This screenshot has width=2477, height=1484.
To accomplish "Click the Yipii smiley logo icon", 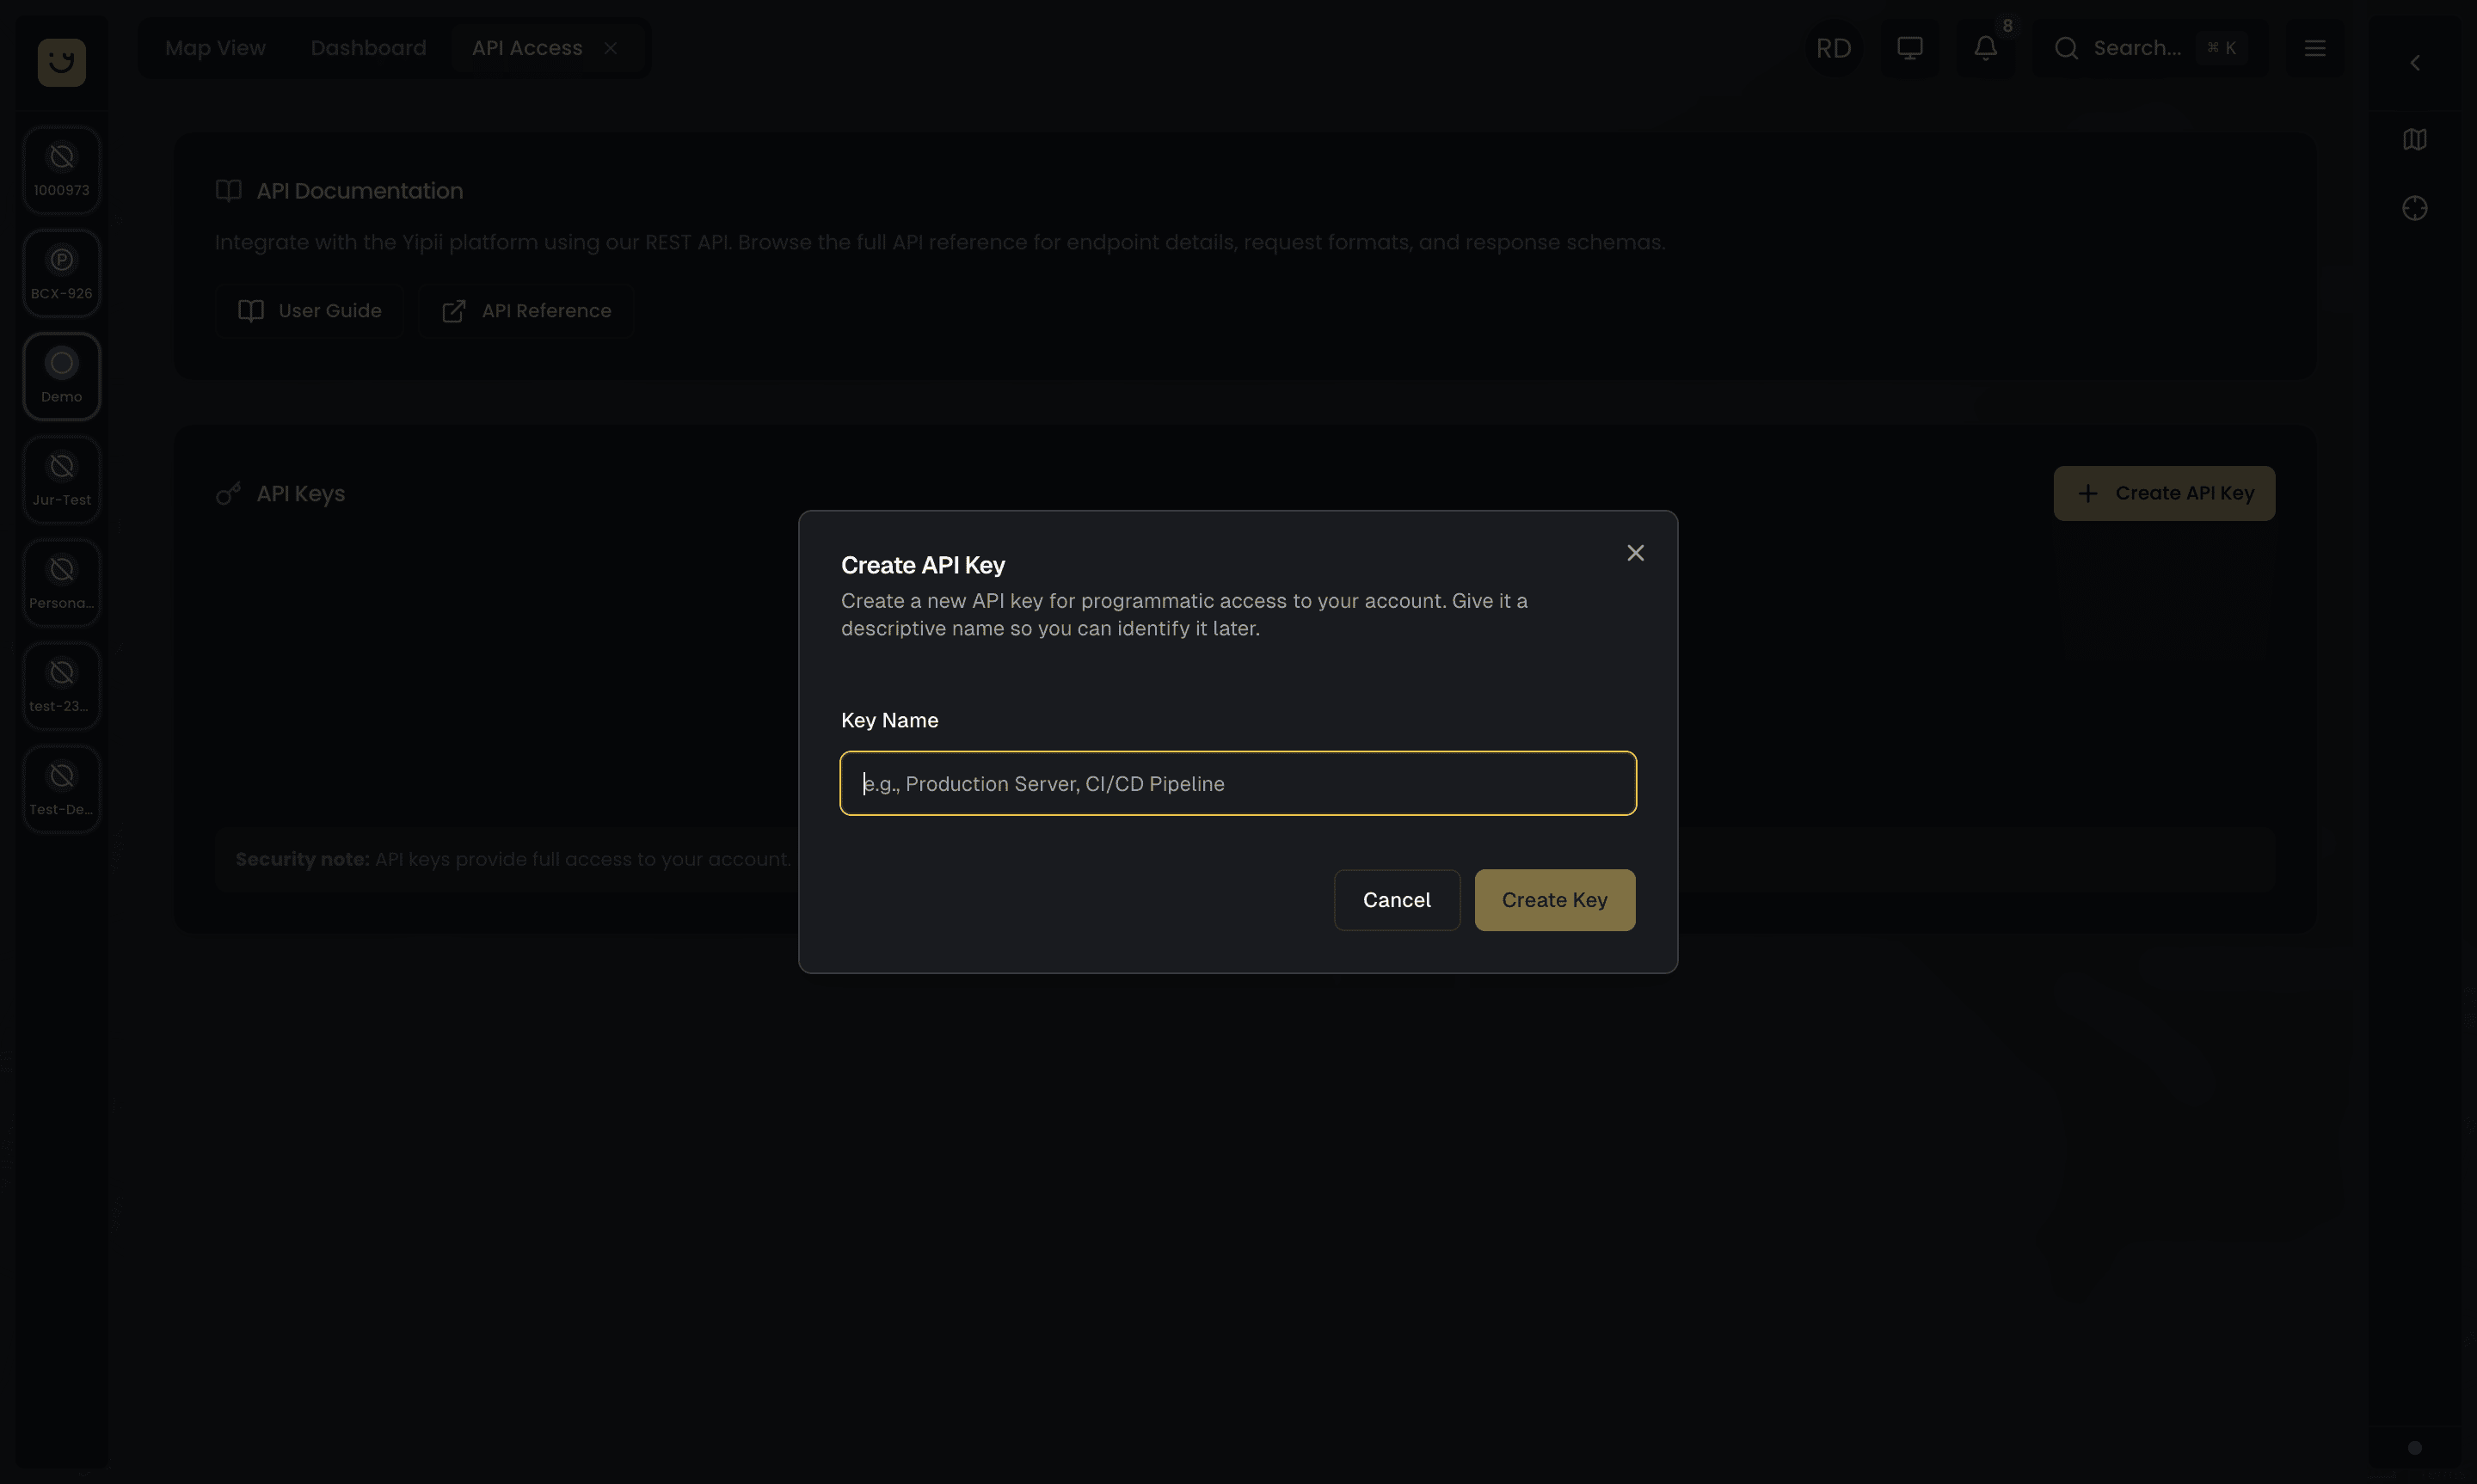I will pos(62,62).
